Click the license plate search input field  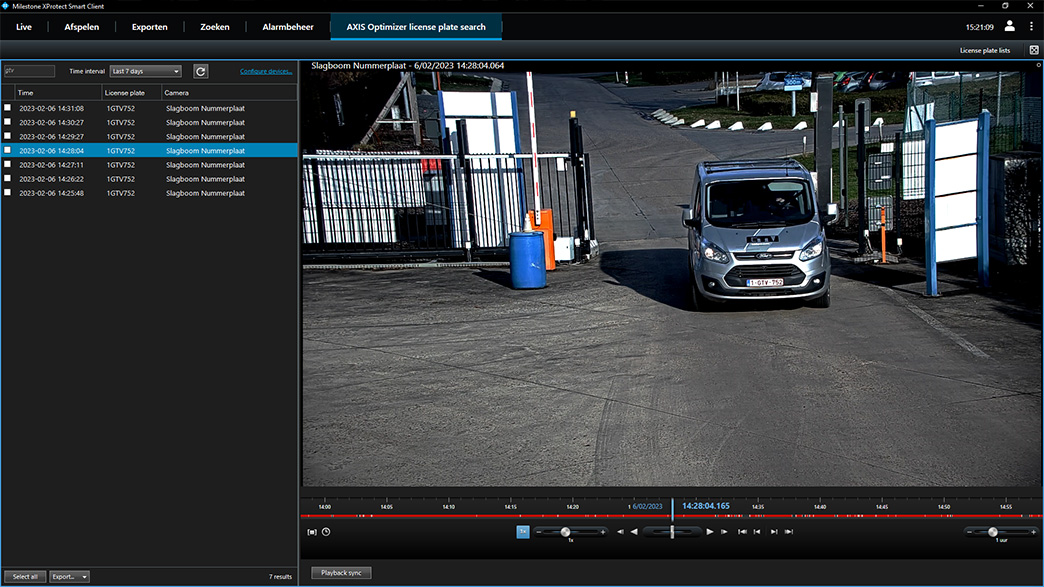click(29, 71)
